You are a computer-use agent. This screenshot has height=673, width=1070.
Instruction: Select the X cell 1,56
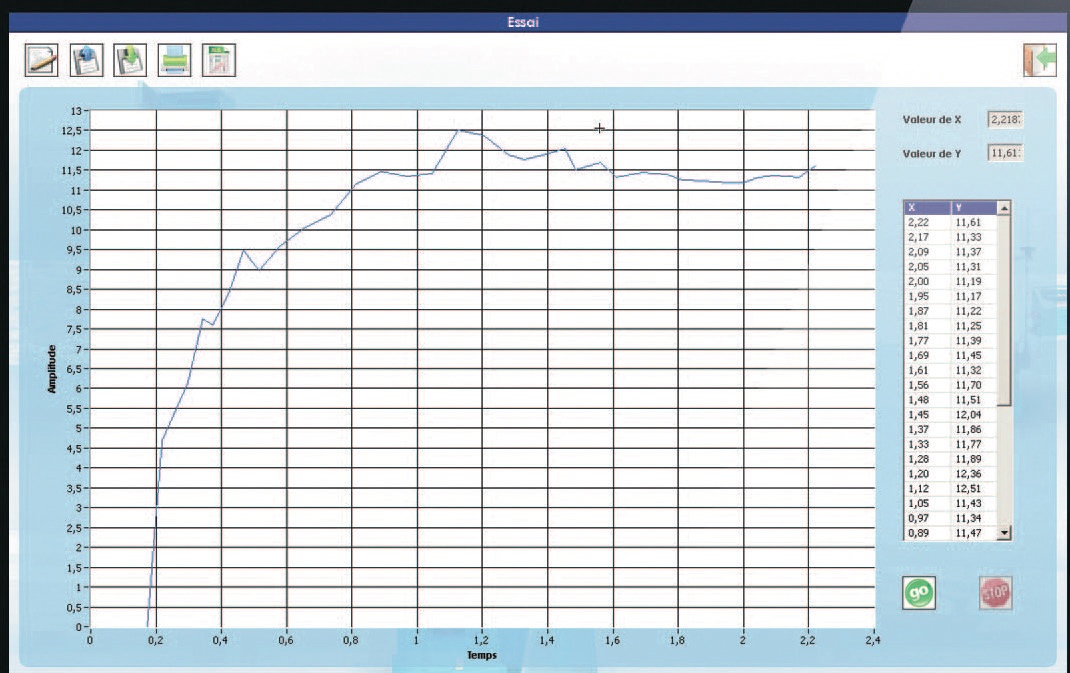click(927, 385)
